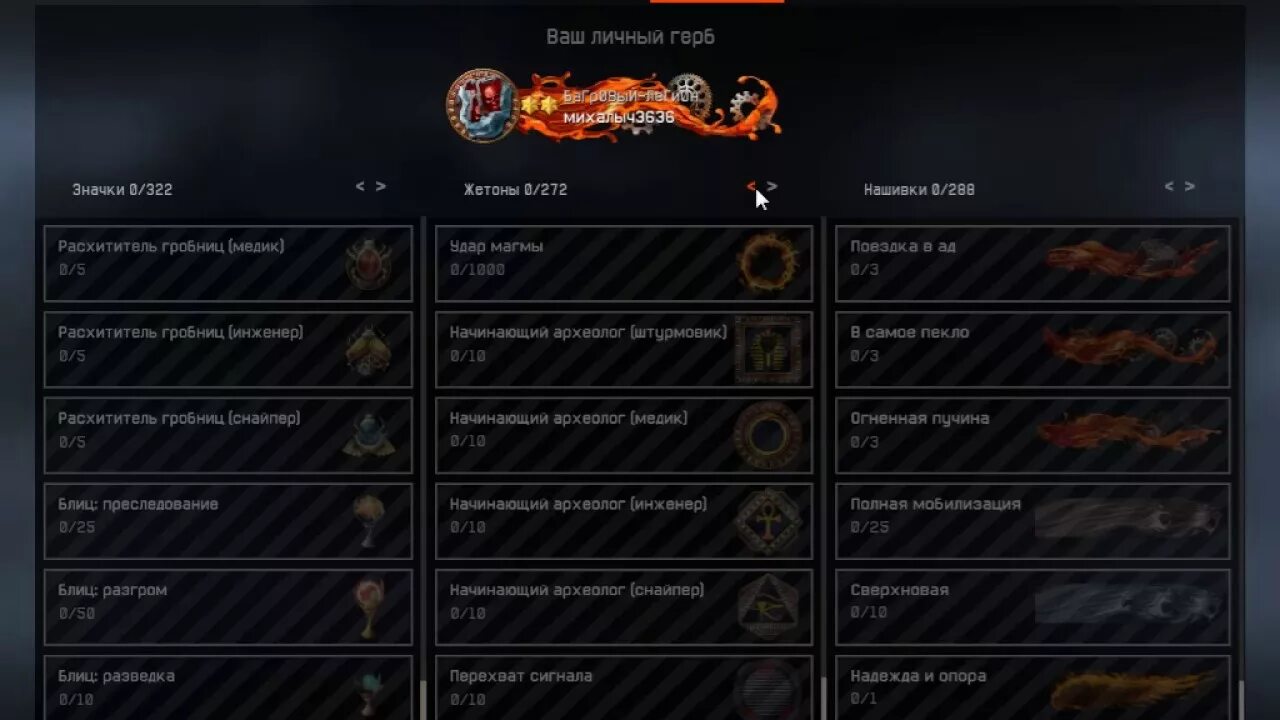This screenshot has height=720, width=1280.
Task: Go to previous page of Значки
Action: pyautogui.click(x=360, y=186)
